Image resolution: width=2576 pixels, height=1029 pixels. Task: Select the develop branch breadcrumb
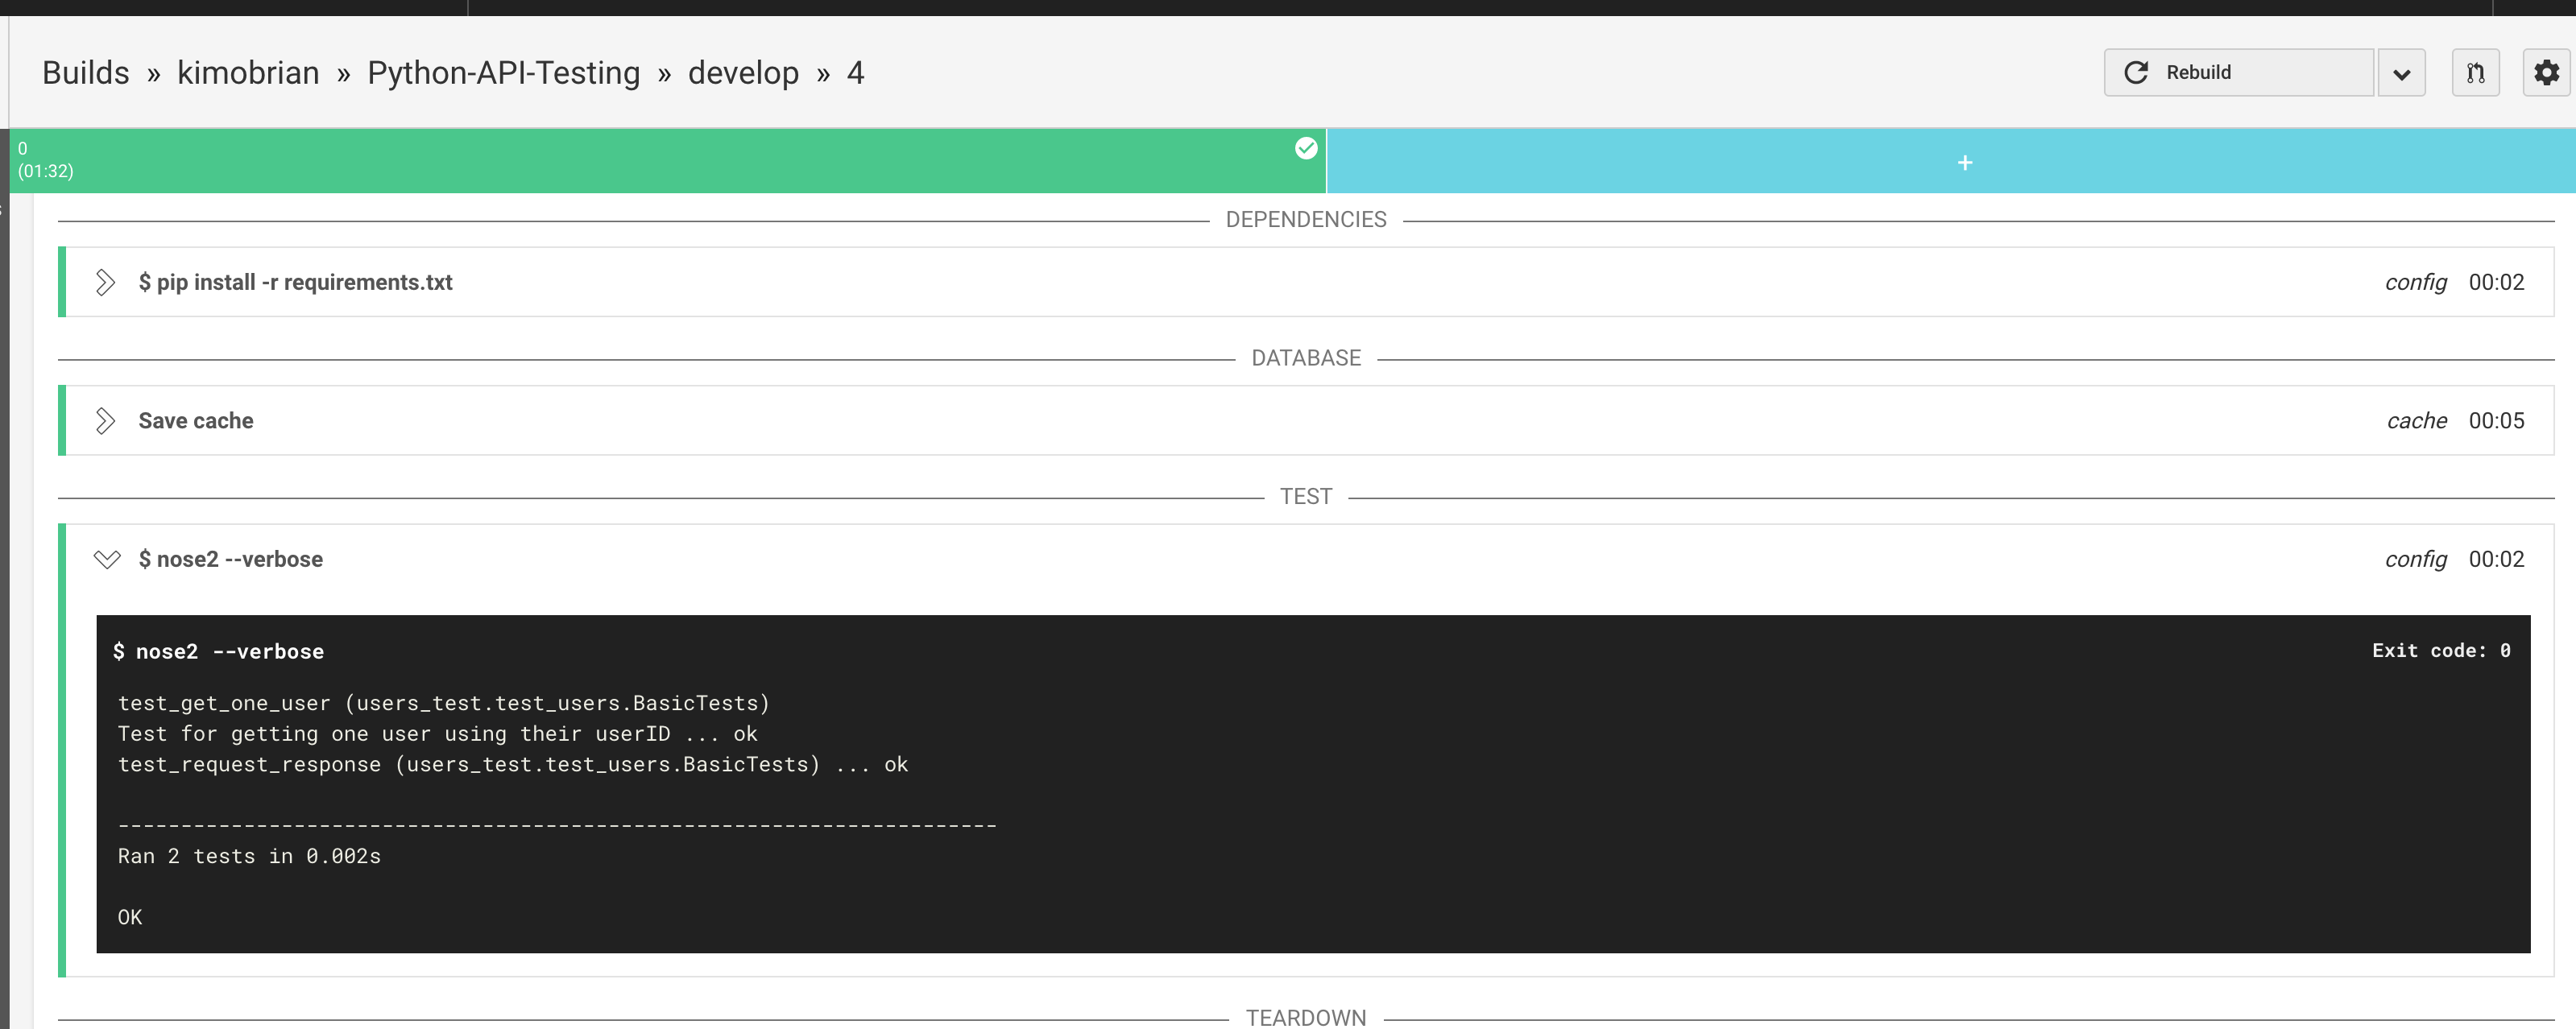click(743, 73)
